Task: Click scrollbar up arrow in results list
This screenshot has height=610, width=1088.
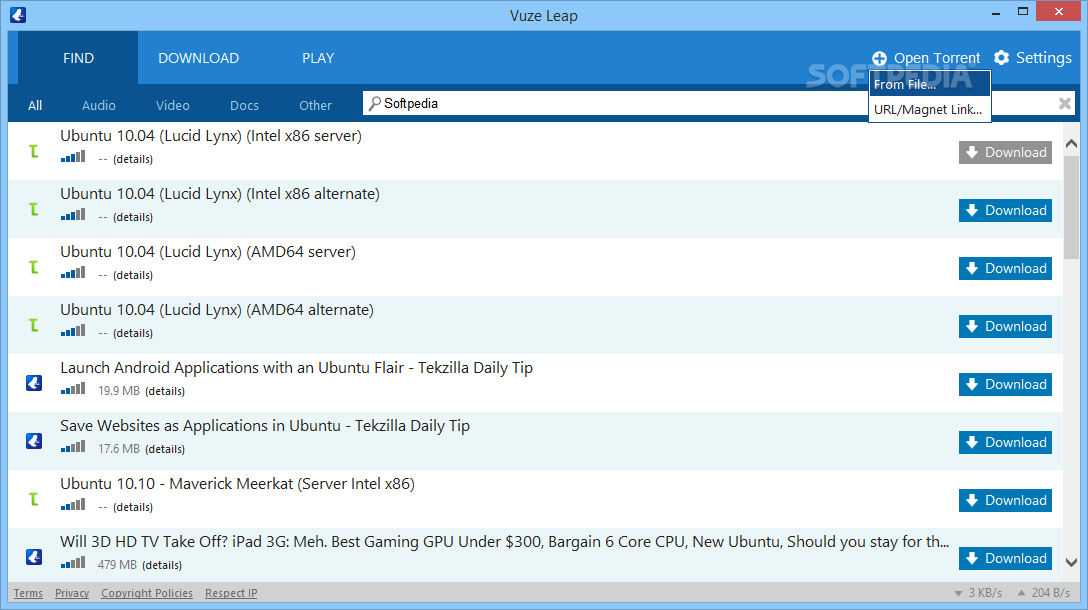Action: pos(1071,144)
